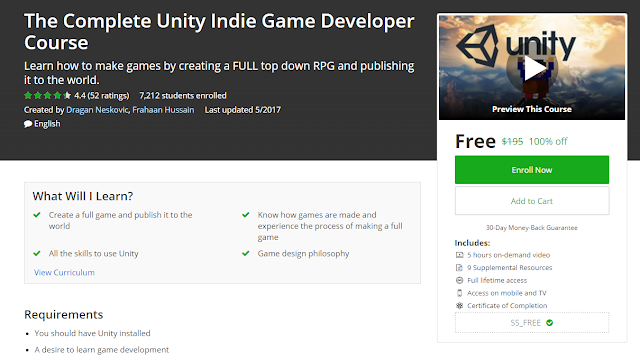Click the Supplemental Resources document icon
This screenshot has height=361, width=640.
460,267
